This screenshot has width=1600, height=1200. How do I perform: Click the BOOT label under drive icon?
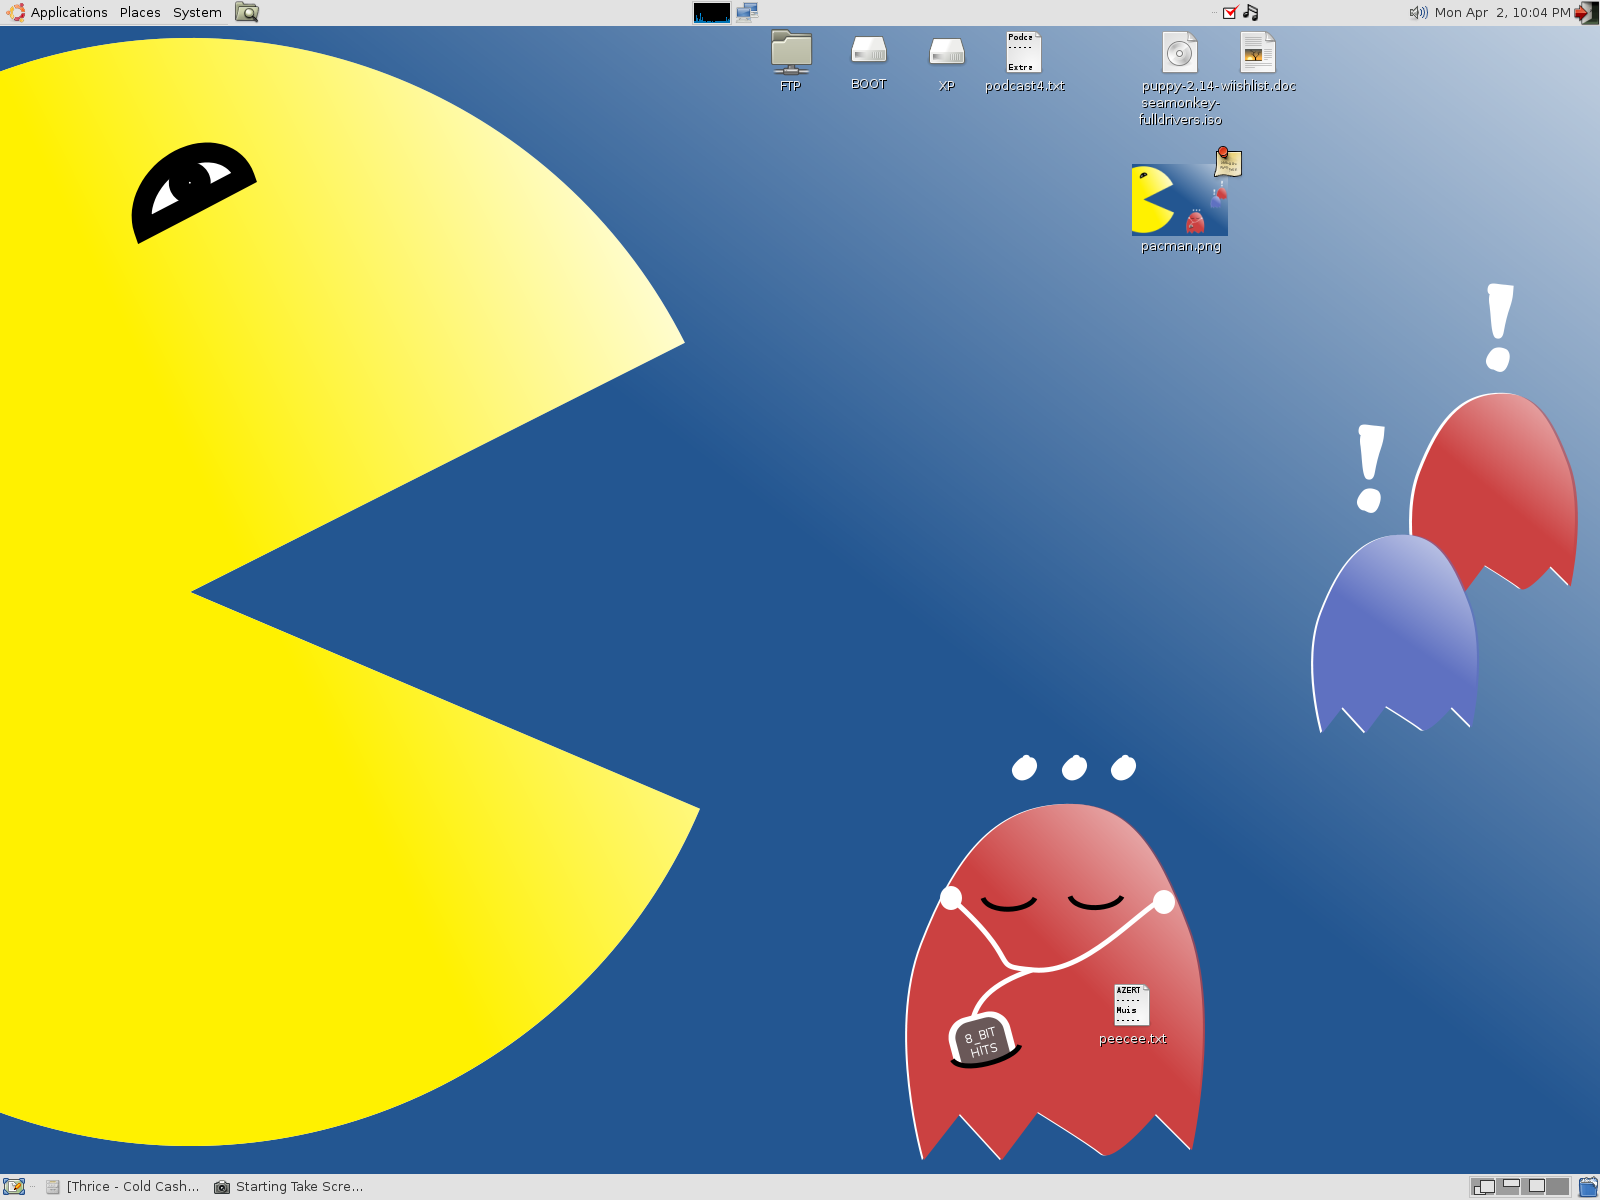(x=869, y=84)
